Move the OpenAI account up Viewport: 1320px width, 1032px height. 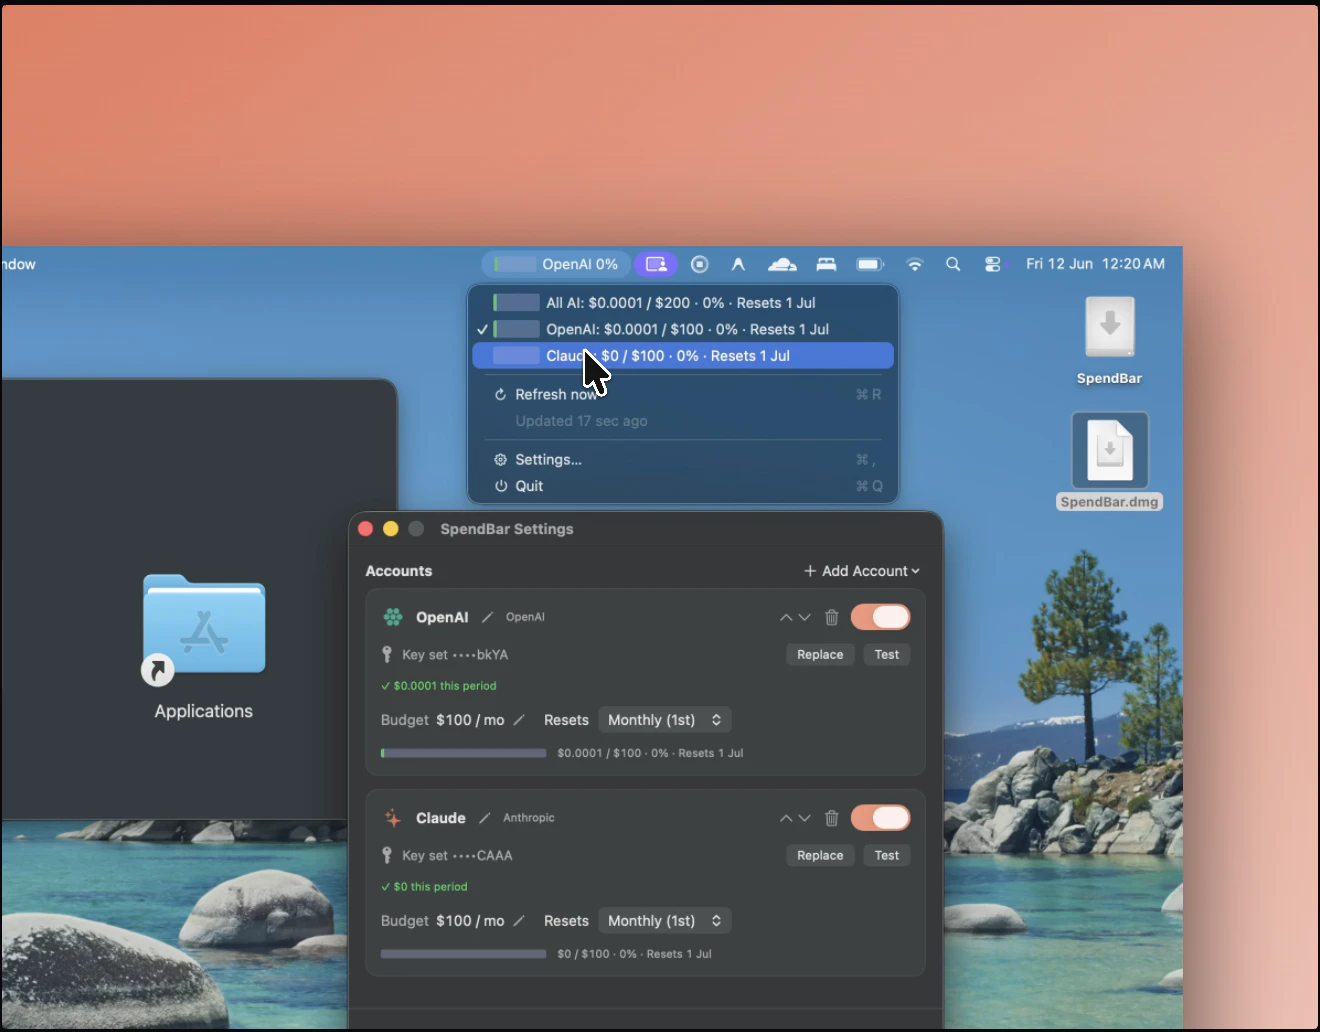(x=786, y=618)
